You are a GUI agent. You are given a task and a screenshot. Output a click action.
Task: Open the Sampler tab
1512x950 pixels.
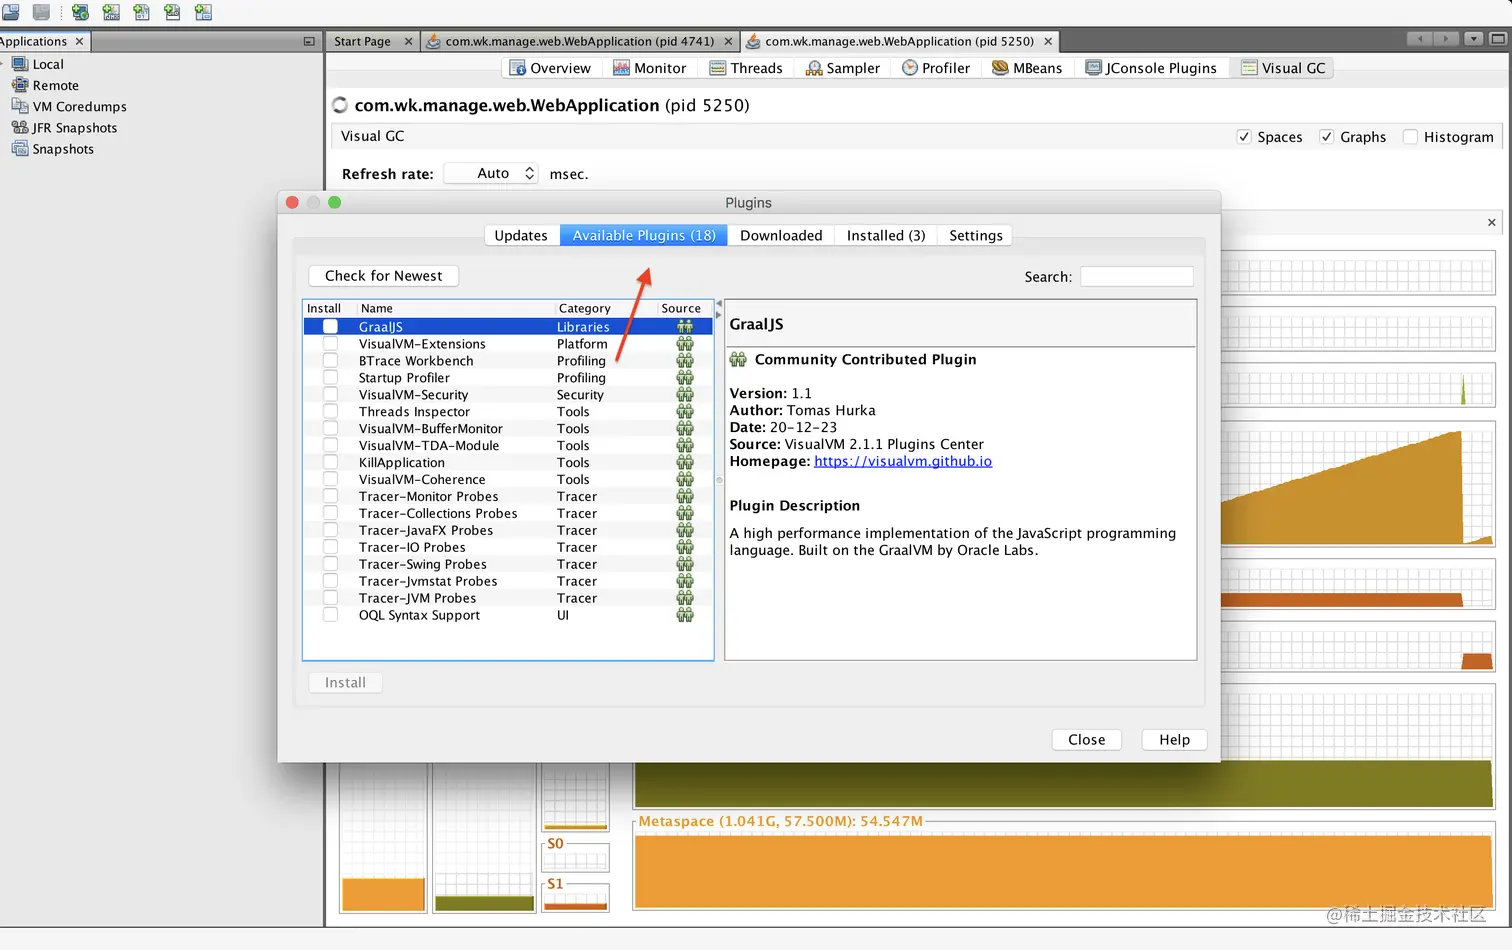pos(843,68)
